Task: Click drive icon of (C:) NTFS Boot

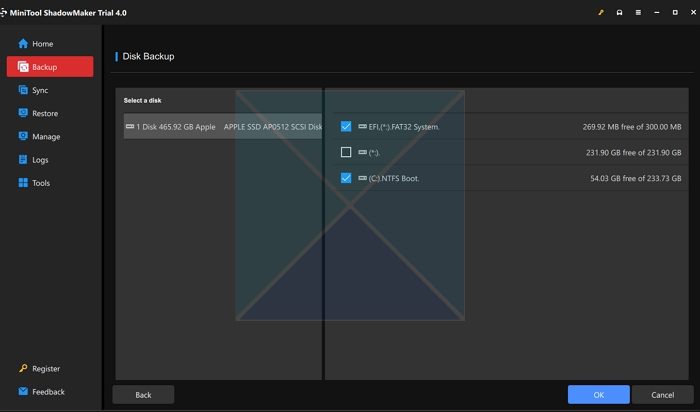Action: click(x=362, y=178)
